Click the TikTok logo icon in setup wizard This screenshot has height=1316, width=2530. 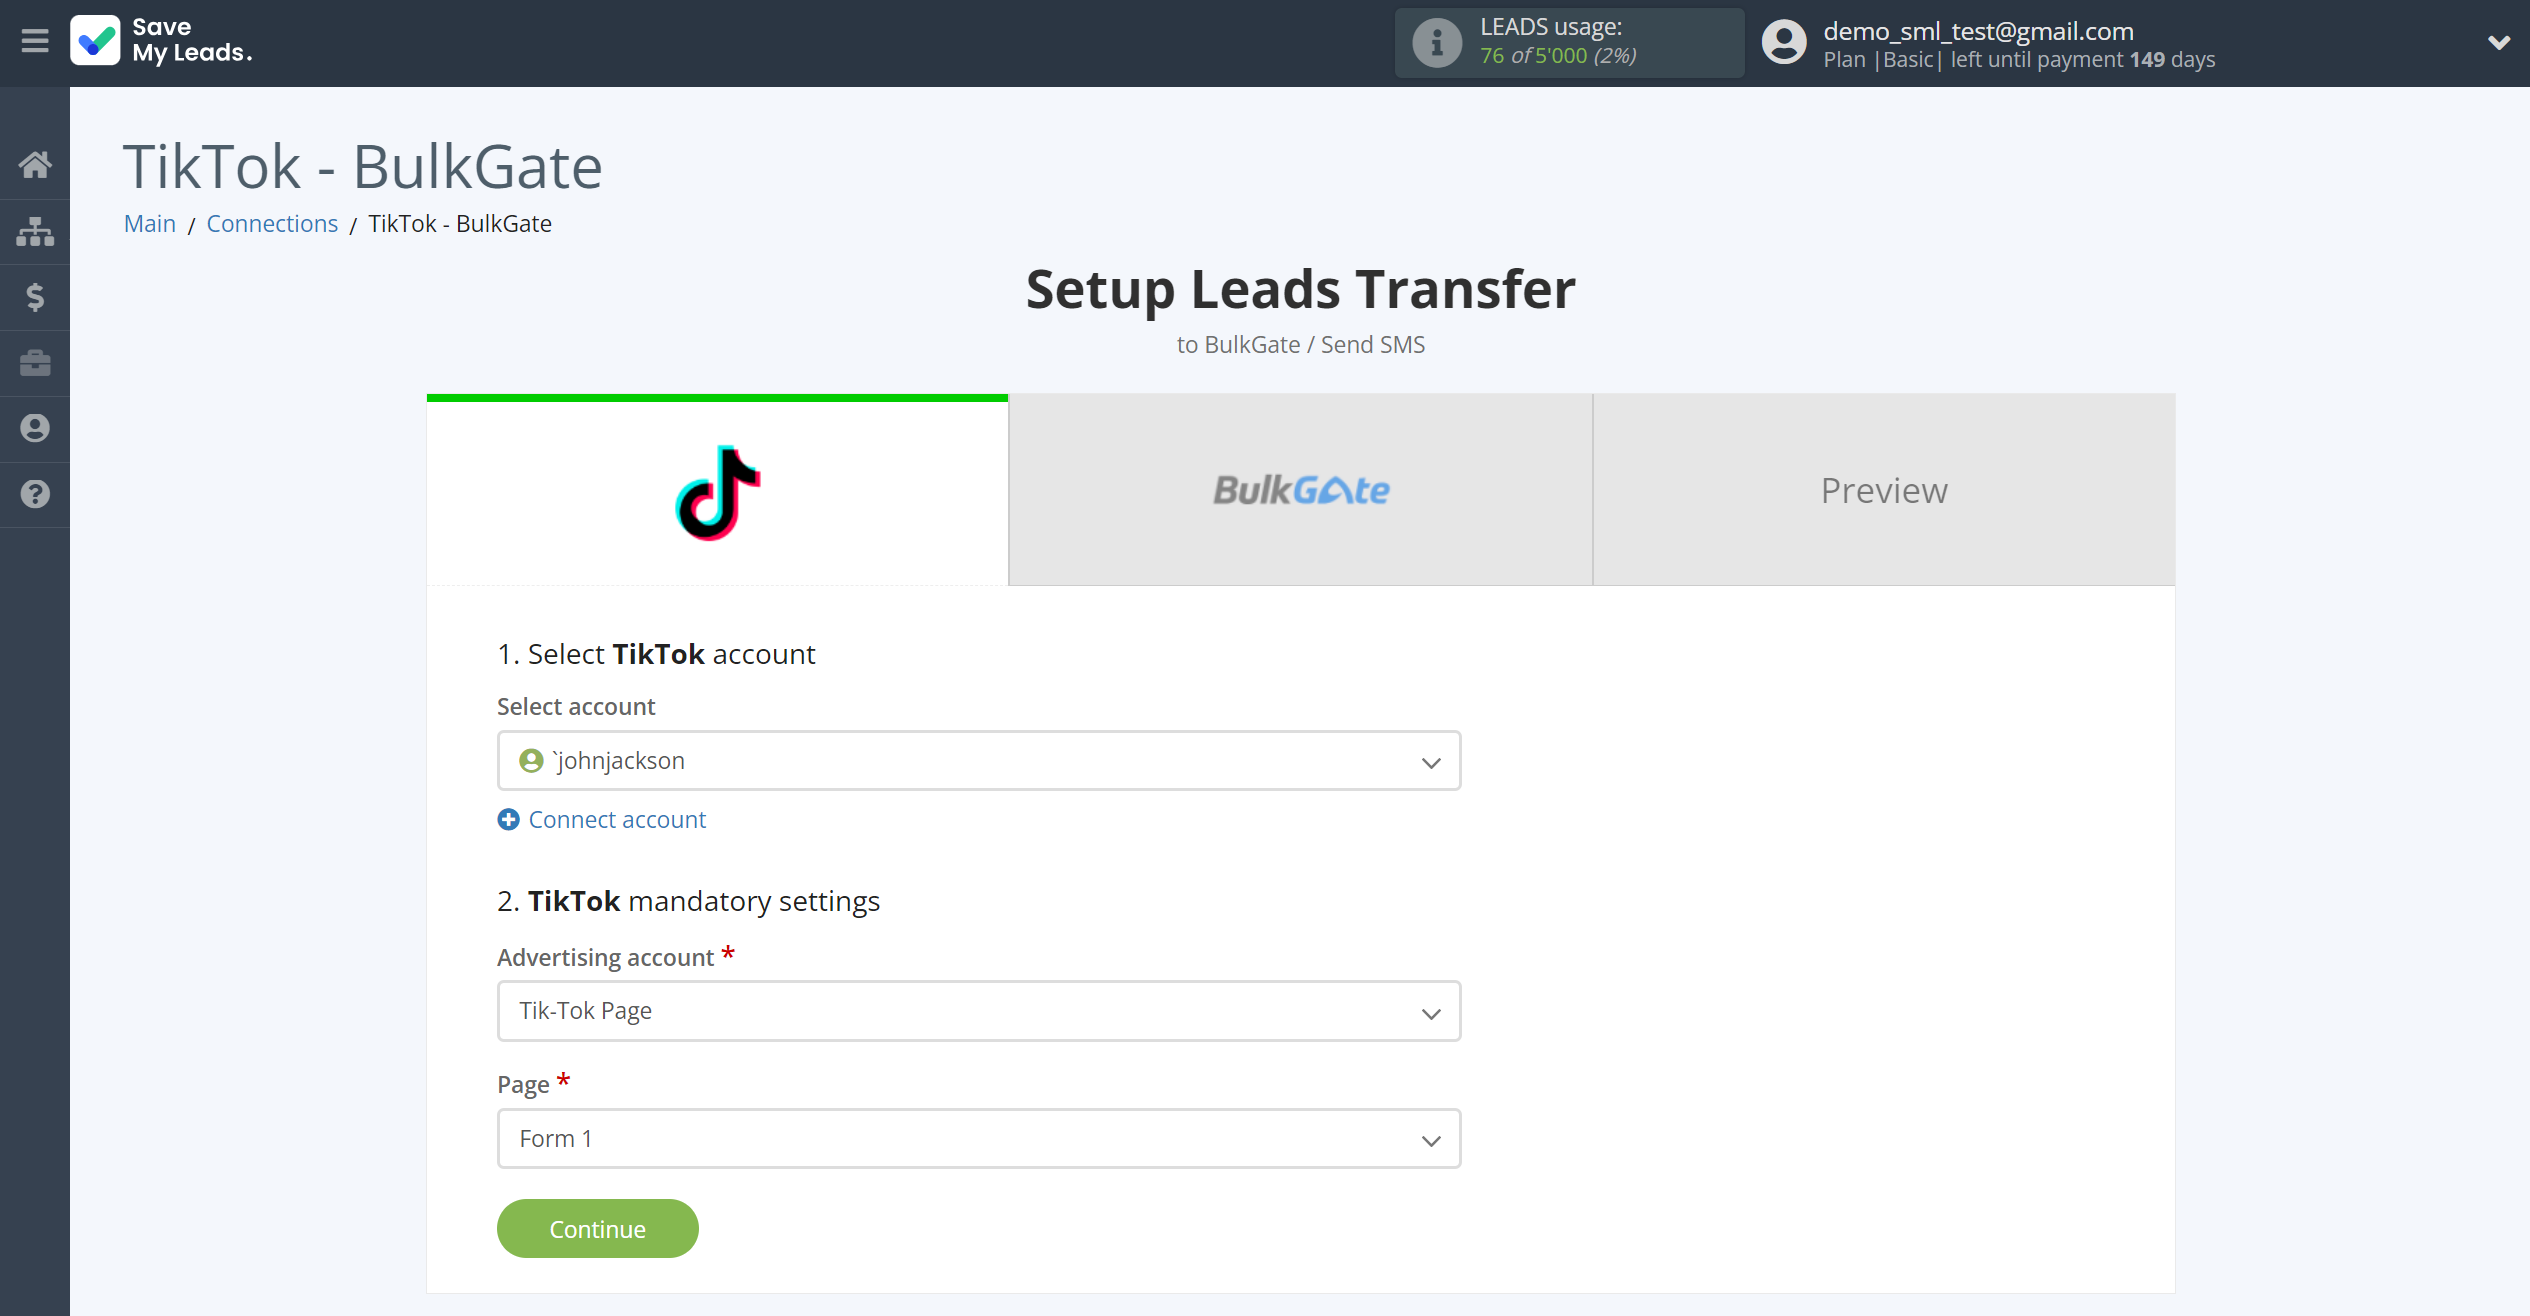(718, 491)
